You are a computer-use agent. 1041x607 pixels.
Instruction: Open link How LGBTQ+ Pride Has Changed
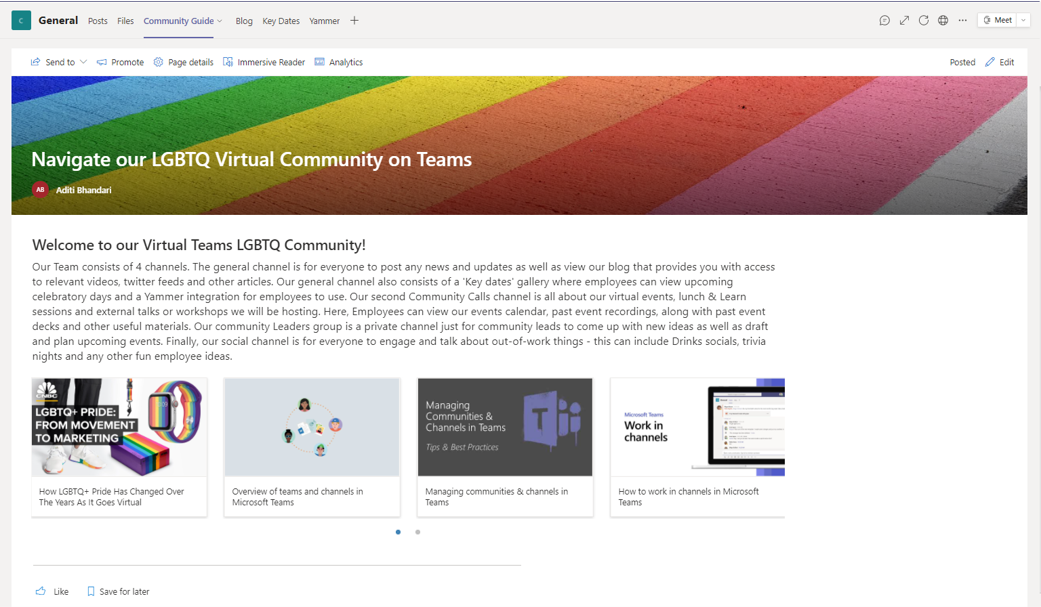(112, 497)
